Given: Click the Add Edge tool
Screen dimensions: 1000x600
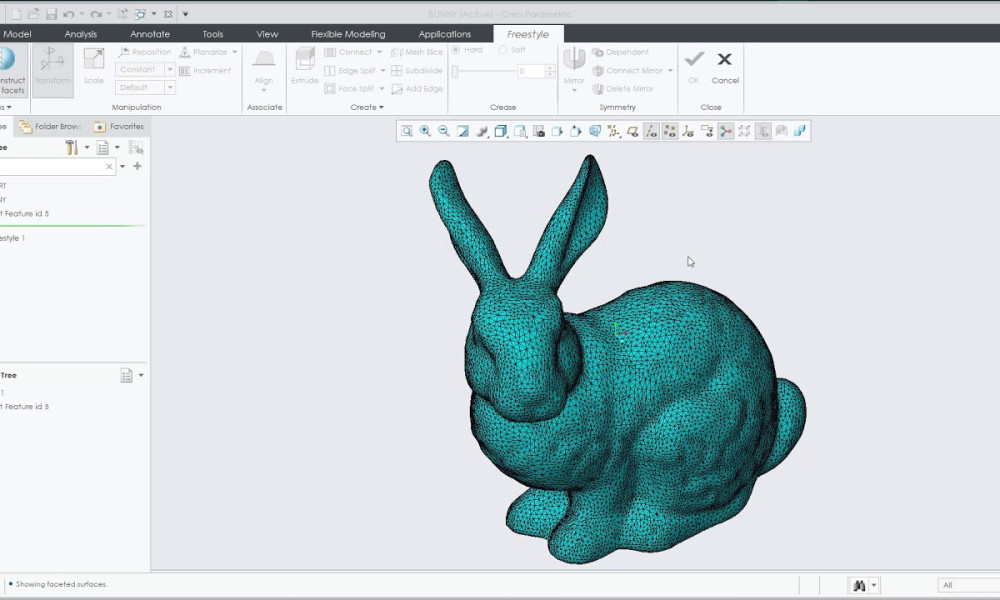Looking at the screenshot, I should (x=417, y=89).
